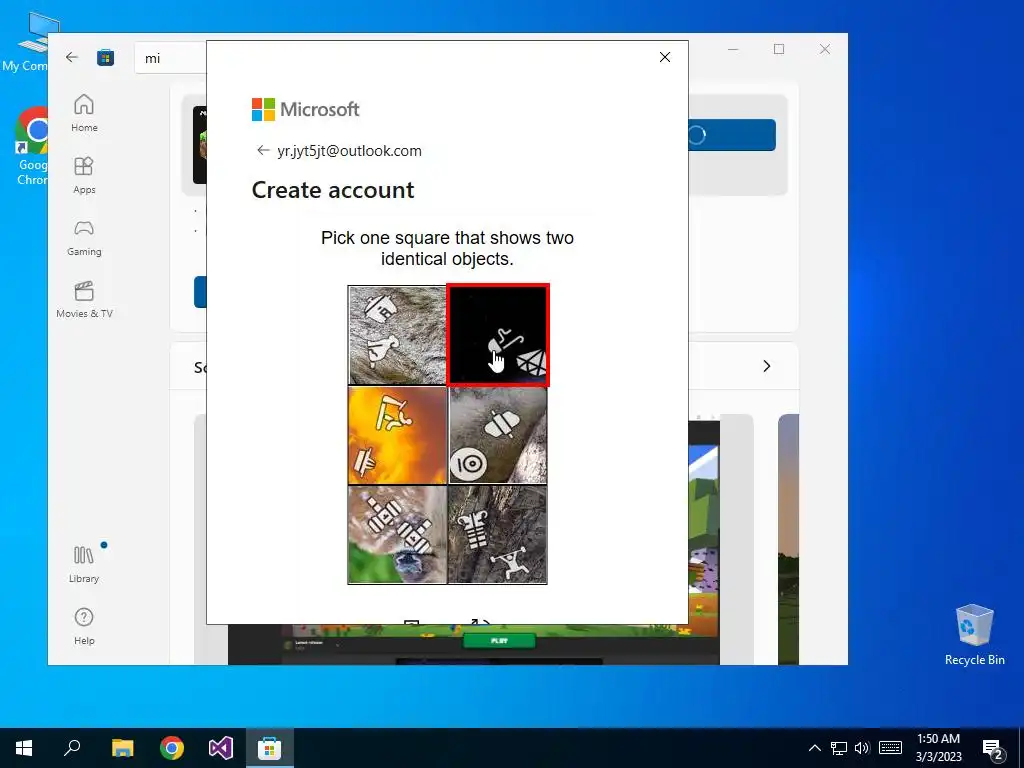Open taskbar Search
This screenshot has height=768, width=1024.
coord(72,748)
